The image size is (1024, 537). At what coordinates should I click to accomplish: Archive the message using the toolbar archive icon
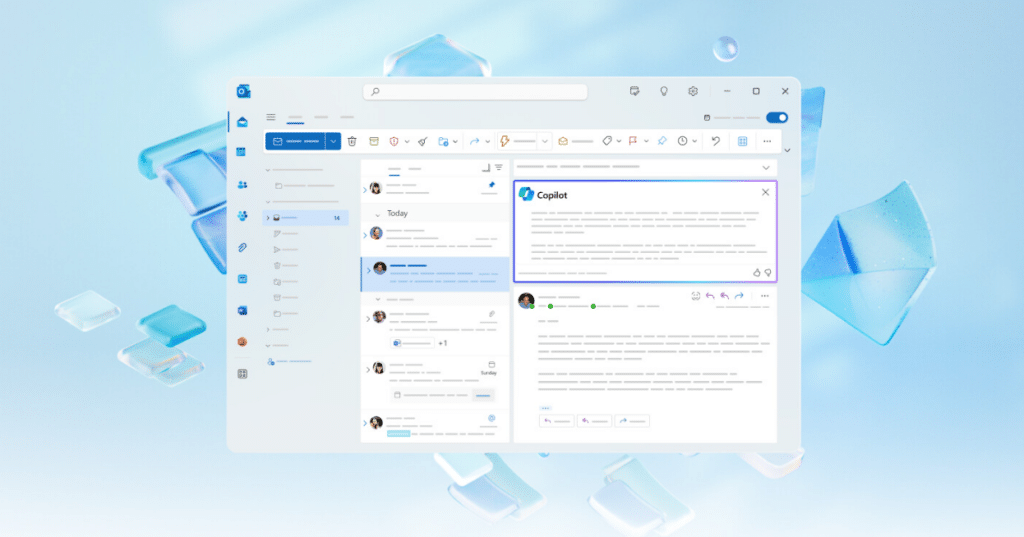[374, 142]
